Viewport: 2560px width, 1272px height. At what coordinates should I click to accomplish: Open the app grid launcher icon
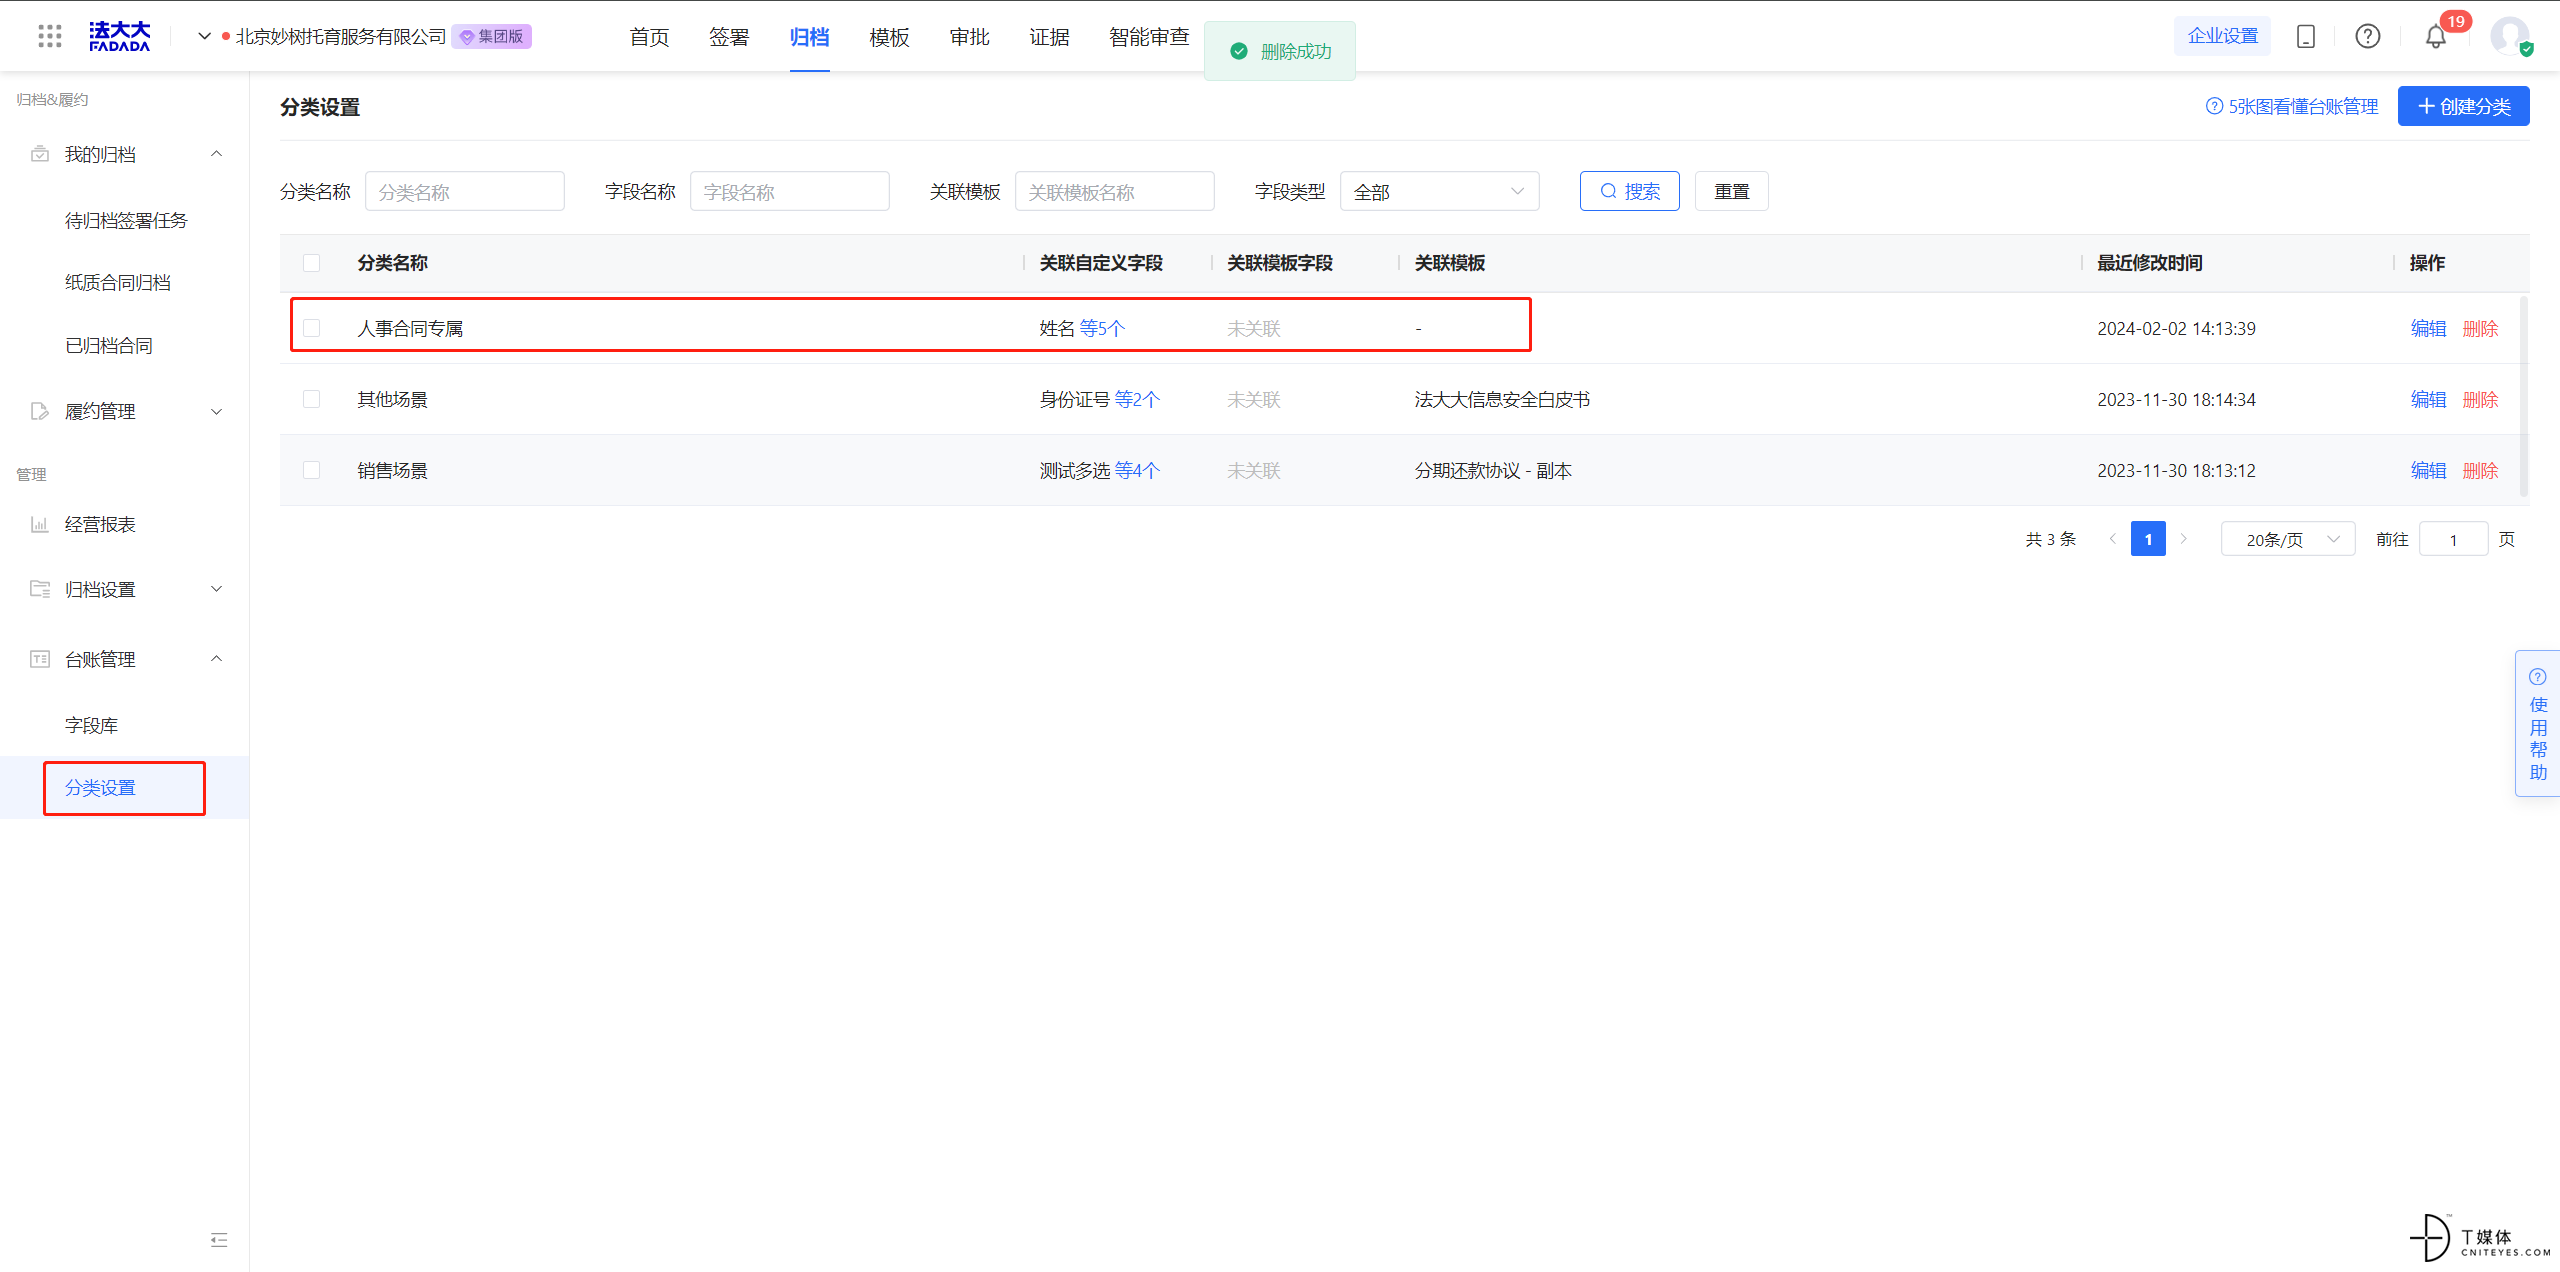click(x=50, y=37)
